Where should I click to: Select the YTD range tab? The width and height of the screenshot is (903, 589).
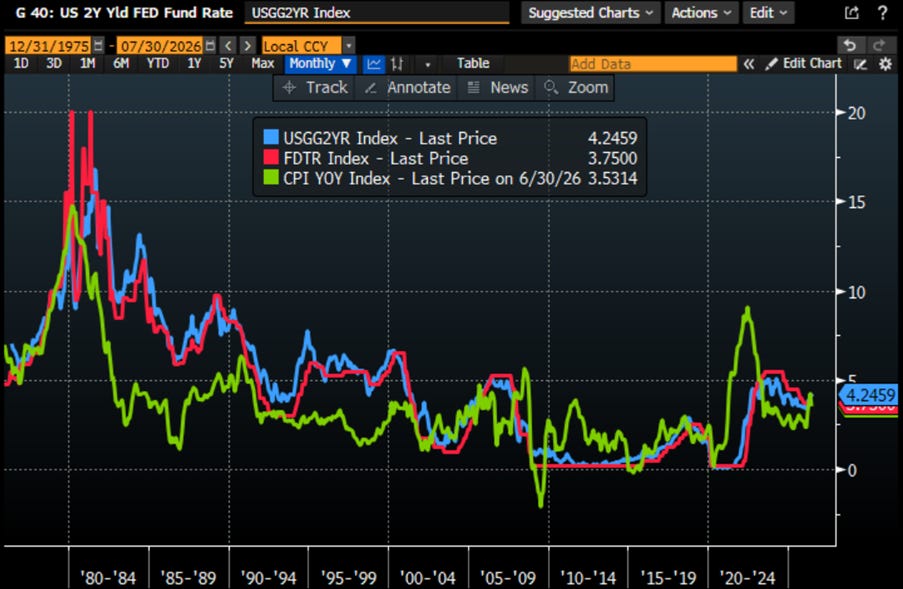(x=158, y=63)
